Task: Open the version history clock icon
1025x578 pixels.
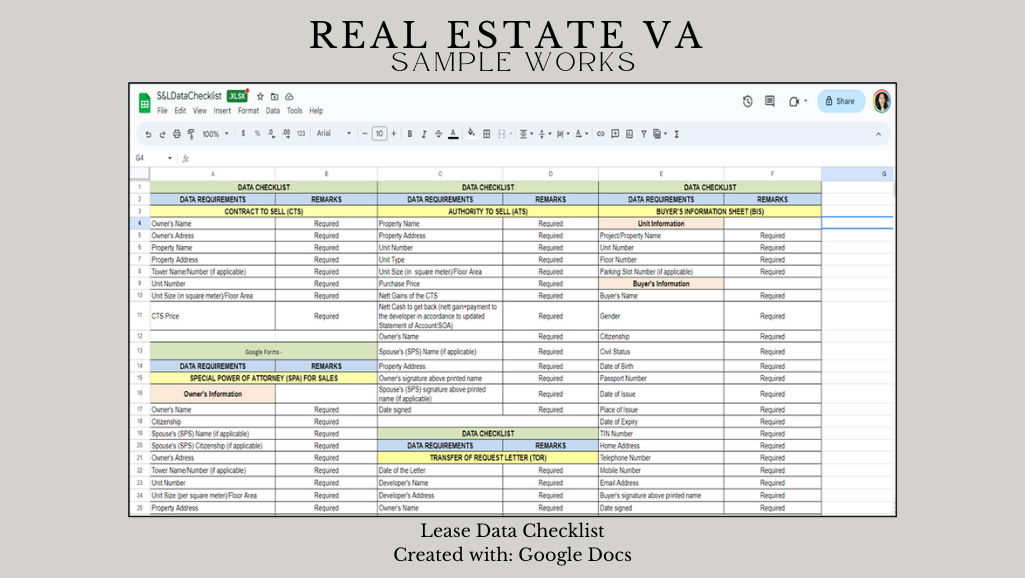Action: point(748,101)
